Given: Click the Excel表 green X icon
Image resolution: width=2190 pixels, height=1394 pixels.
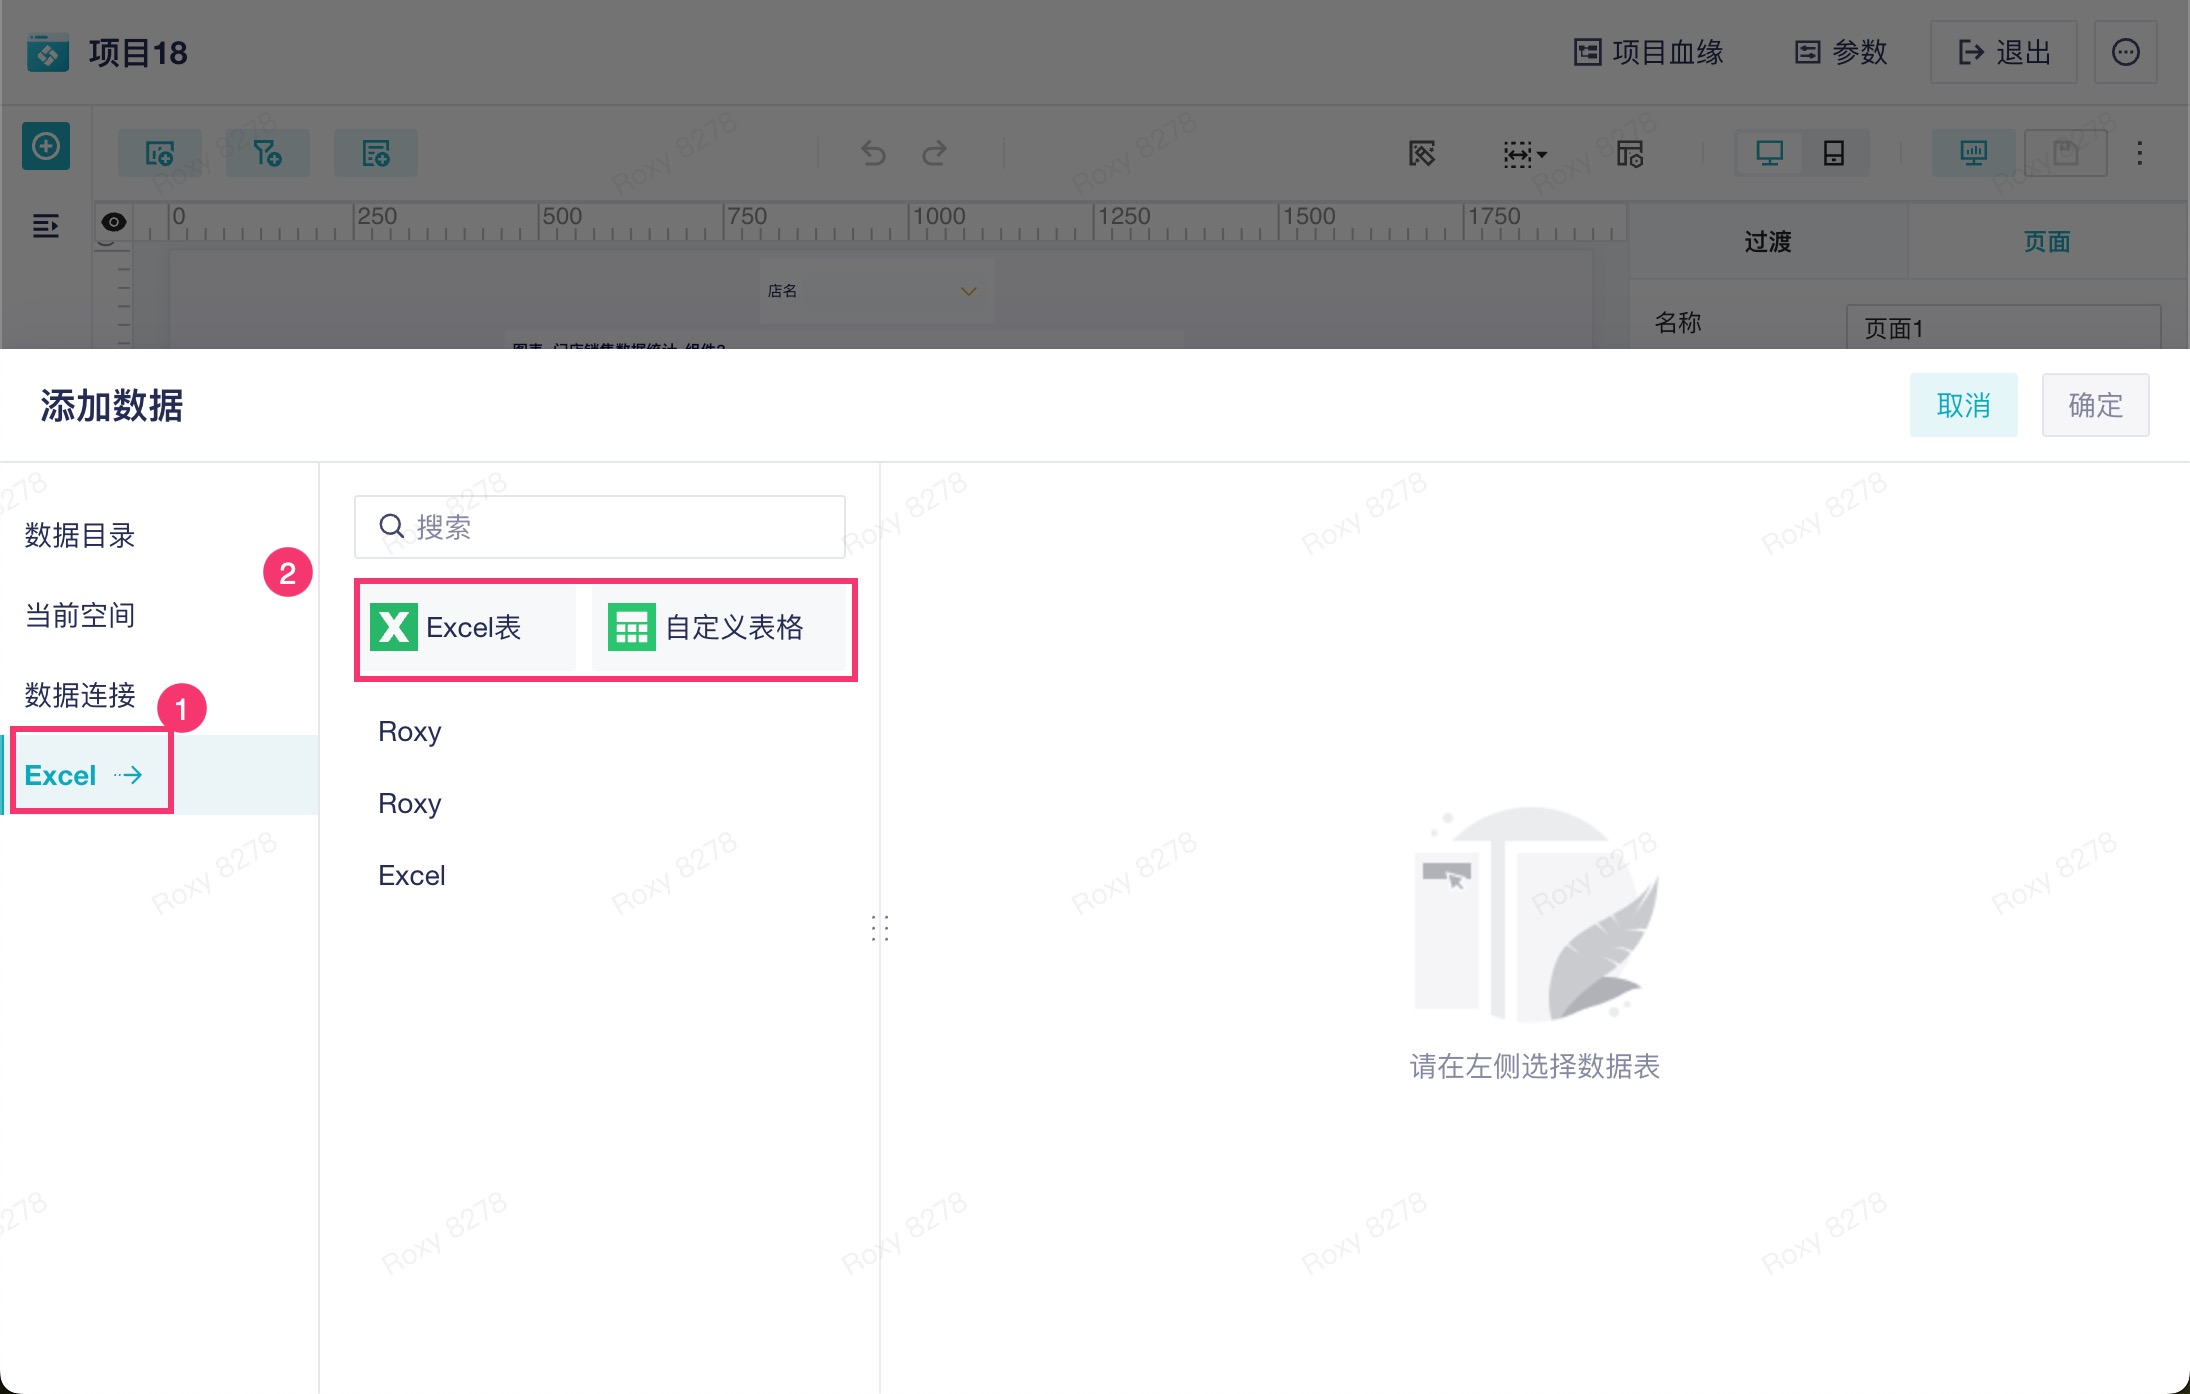Looking at the screenshot, I should point(393,627).
